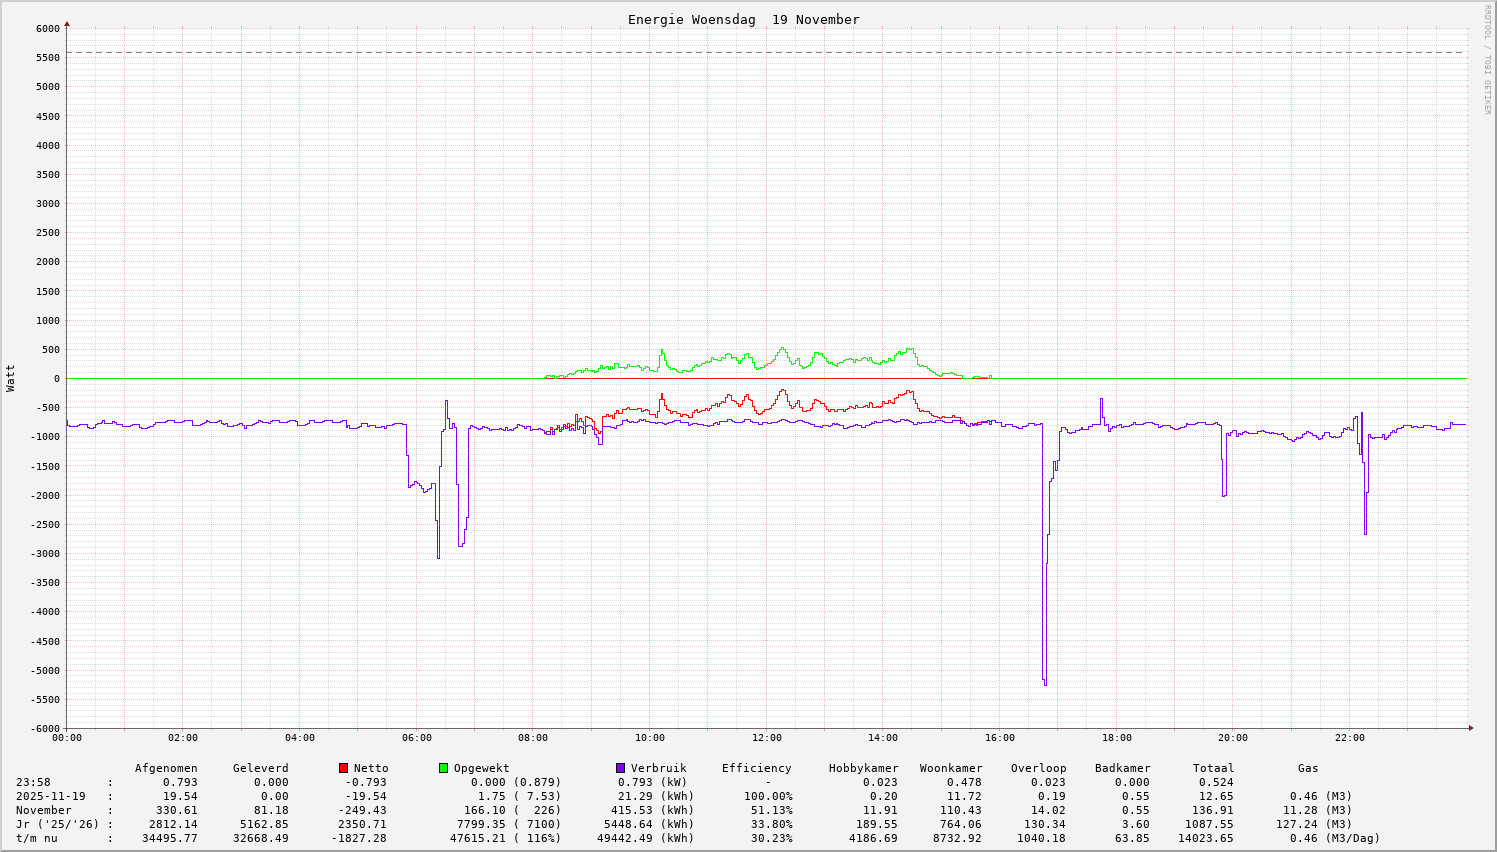
Task: Click the red arrow atop the y-axis
Action: point(67,23)
